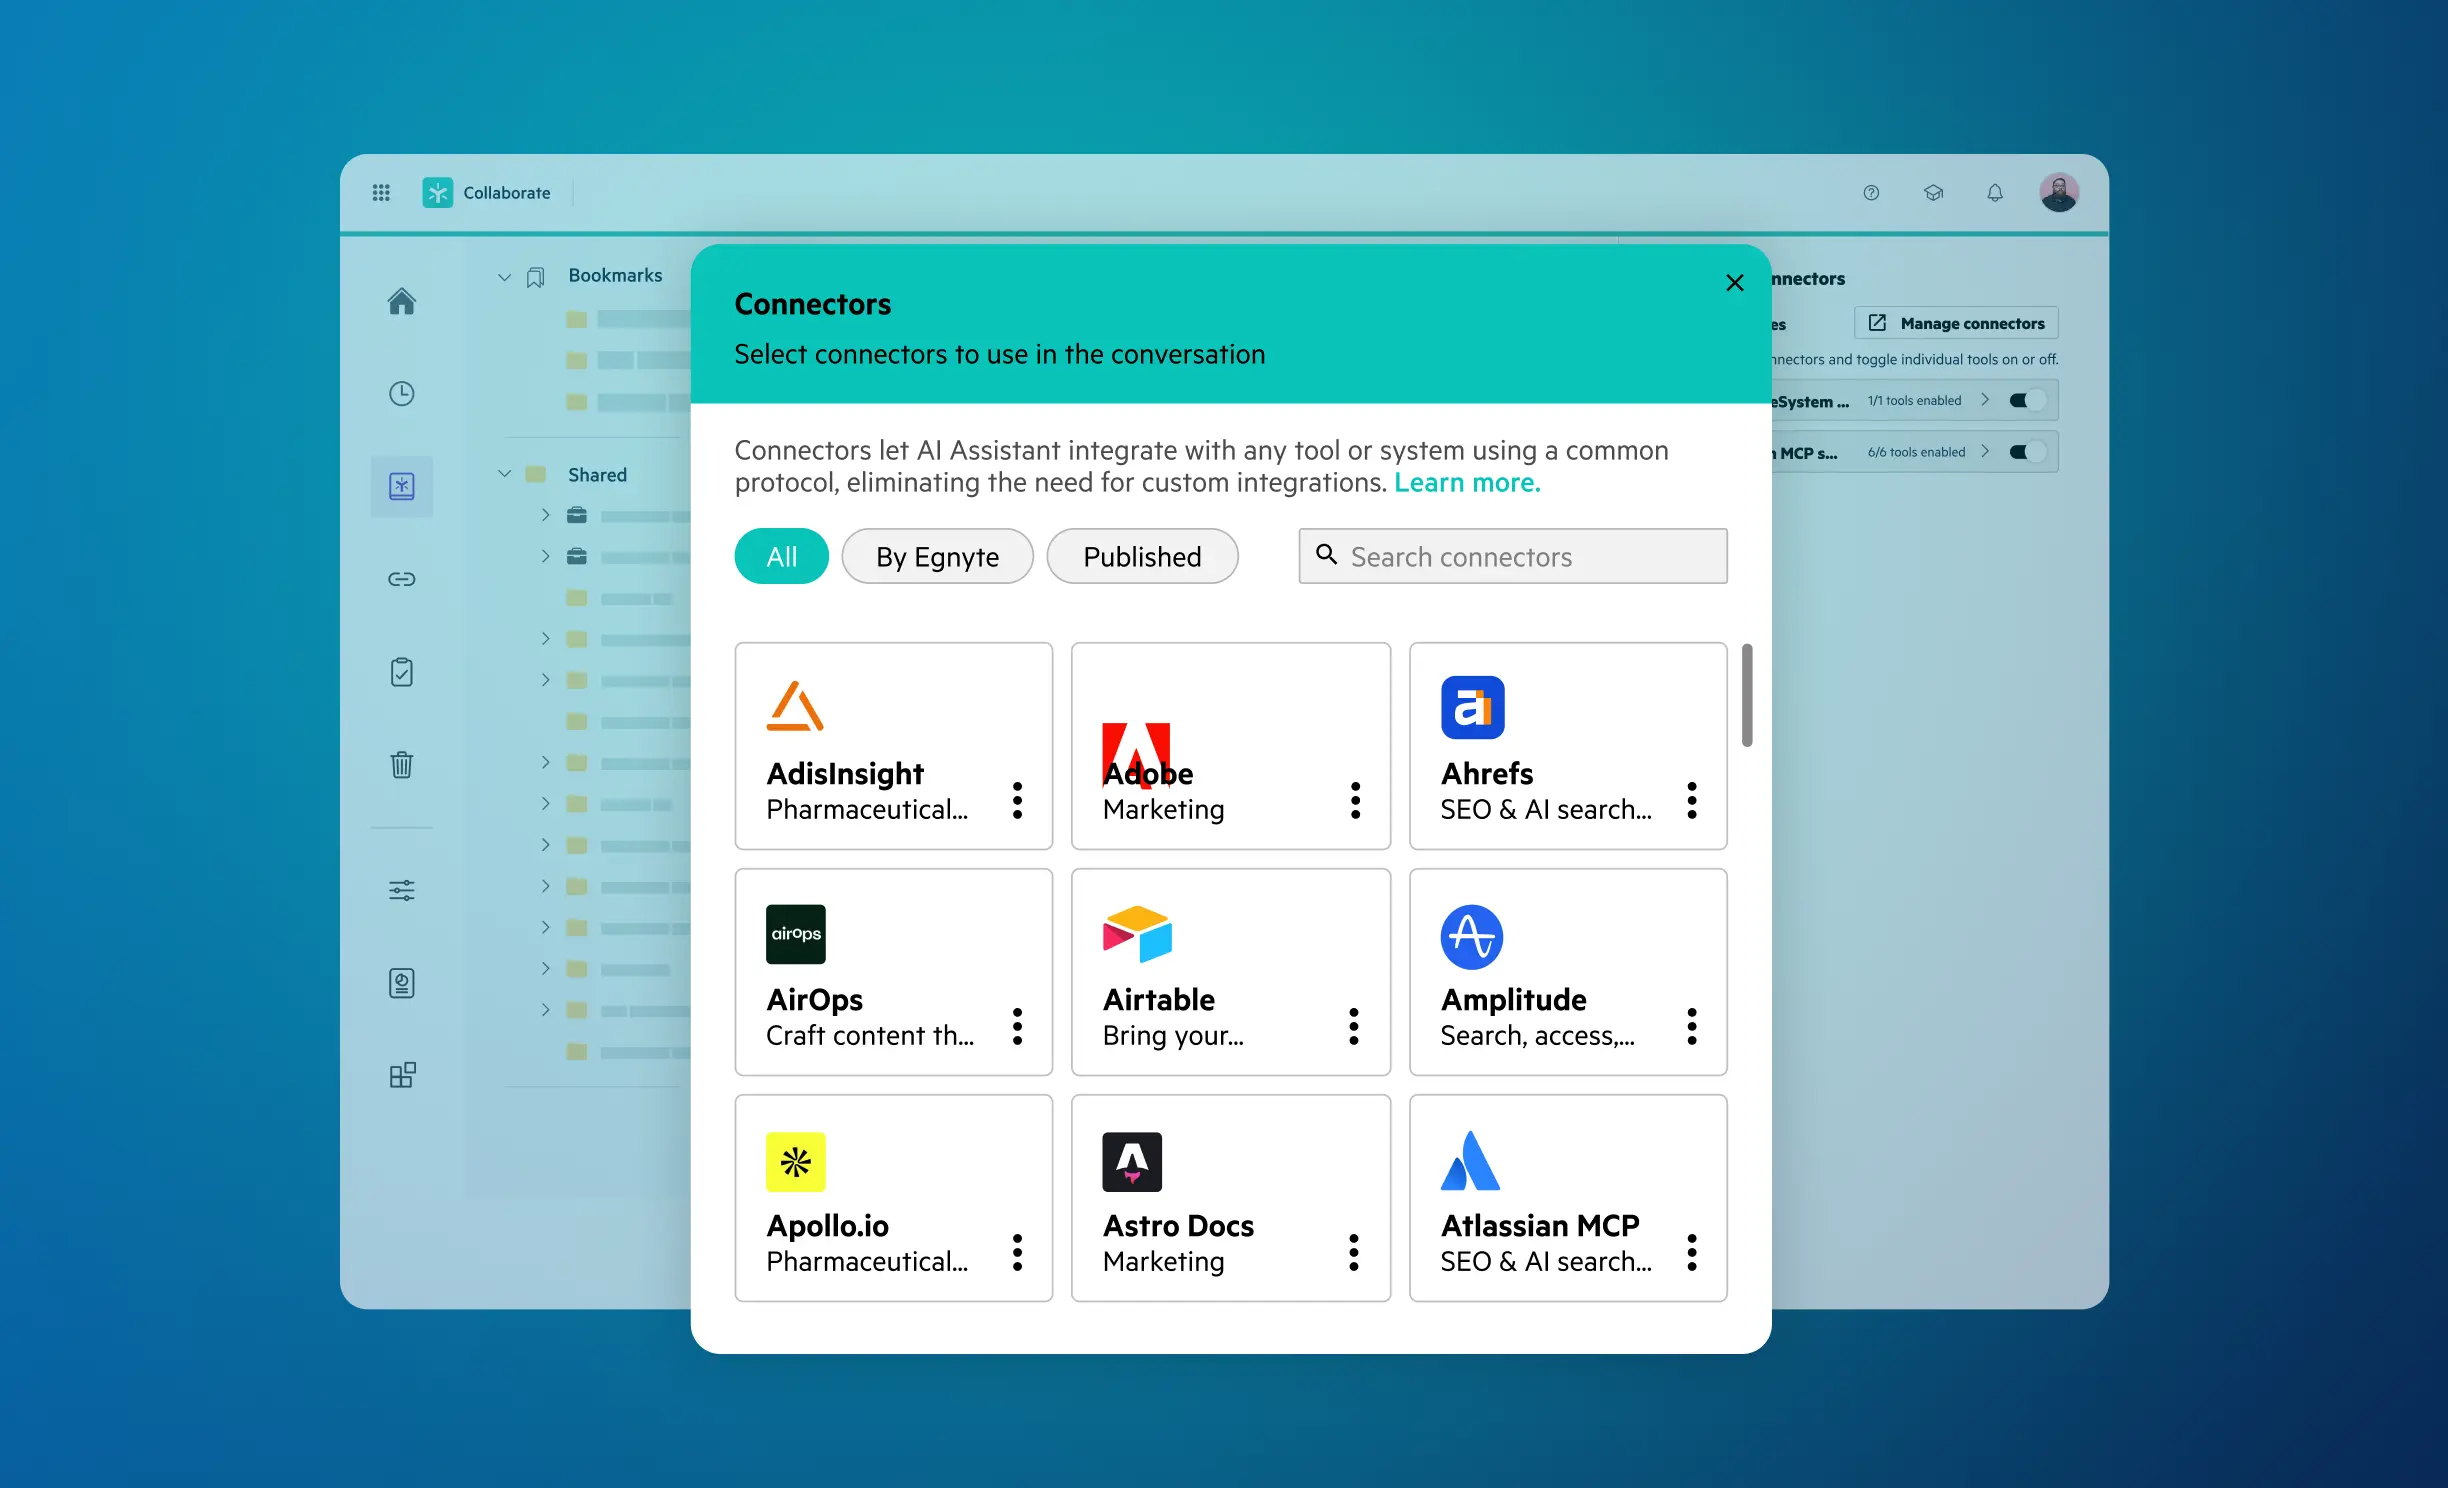Collapse the Bookmarks tree section
The height and width of the screenshot is (1488, 2448).
(x=505, y=277)
